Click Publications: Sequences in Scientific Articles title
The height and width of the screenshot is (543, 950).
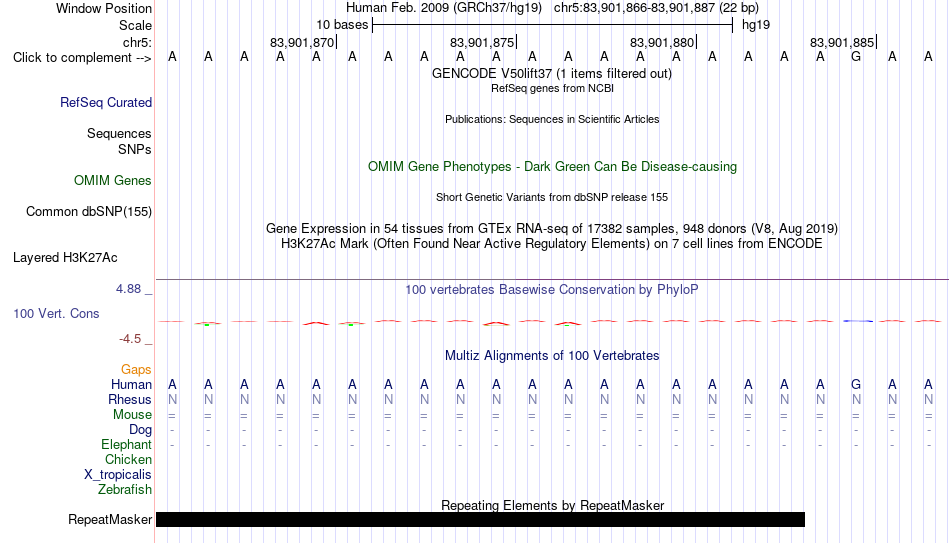click(552, 119)
